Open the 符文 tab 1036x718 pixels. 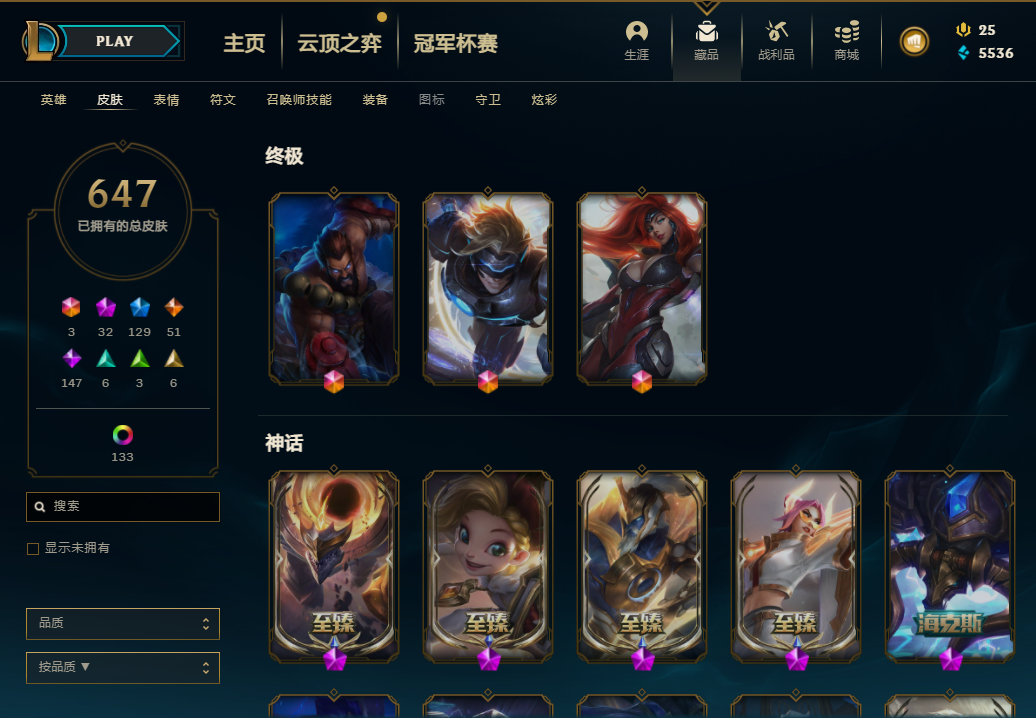223,100
